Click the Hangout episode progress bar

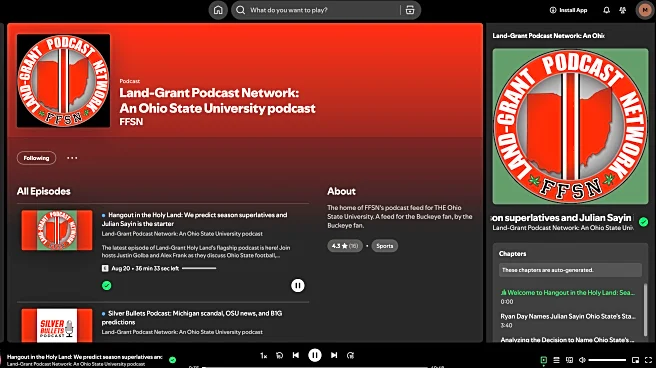[199, 268]
